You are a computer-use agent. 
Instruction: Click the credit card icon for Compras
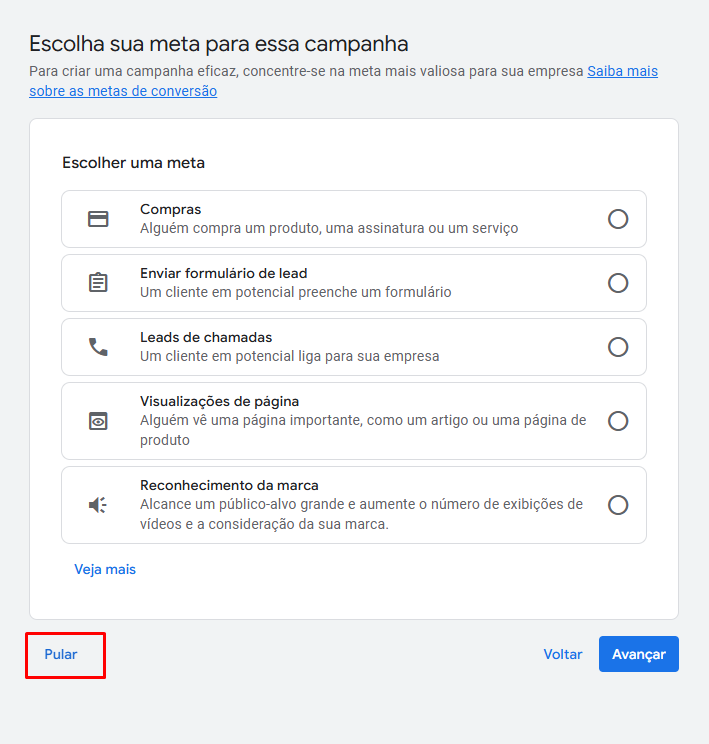pos(98,219)
